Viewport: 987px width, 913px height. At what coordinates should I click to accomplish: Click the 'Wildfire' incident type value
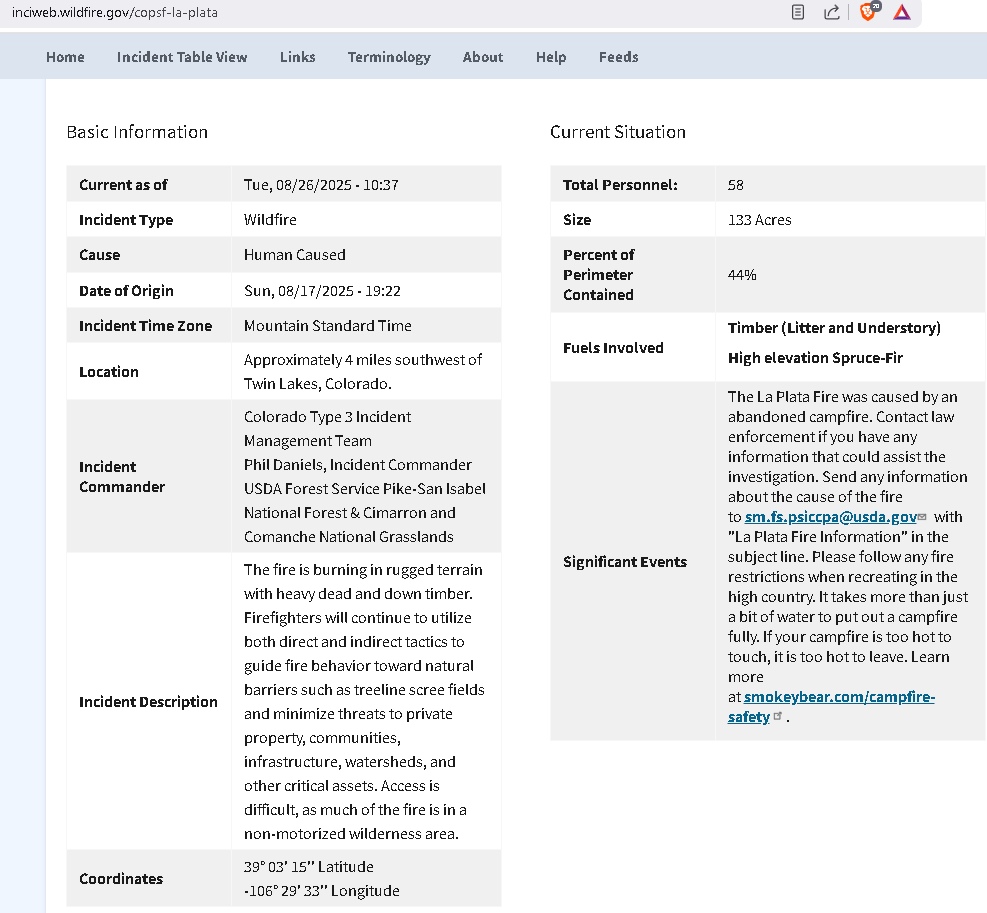(x=270, y=220)
